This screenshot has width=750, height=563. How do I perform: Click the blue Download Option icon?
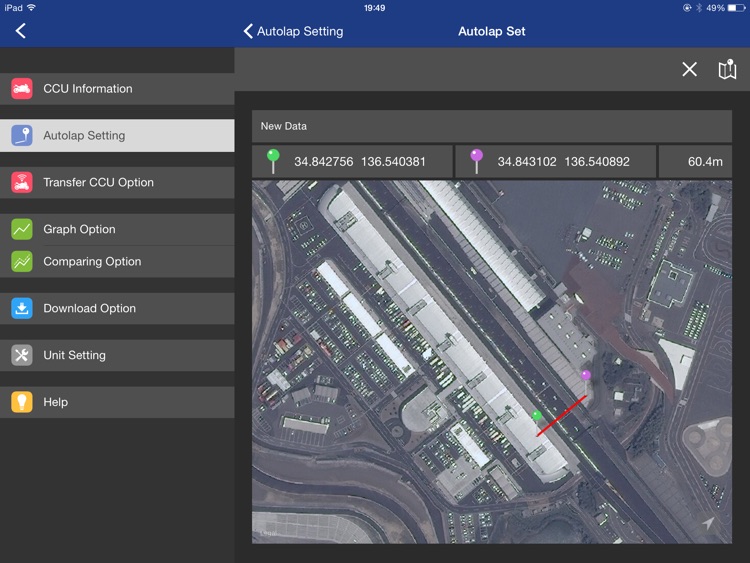pyautogui.click(x=22, y=309)
